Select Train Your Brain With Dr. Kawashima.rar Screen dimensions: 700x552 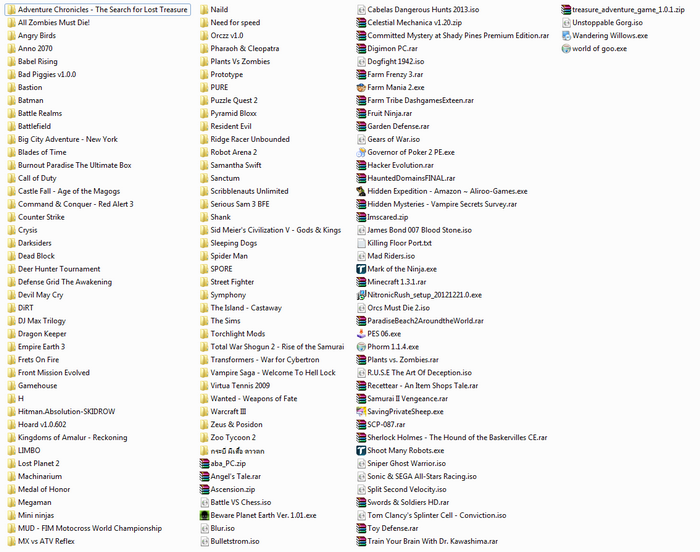point(432,541)
